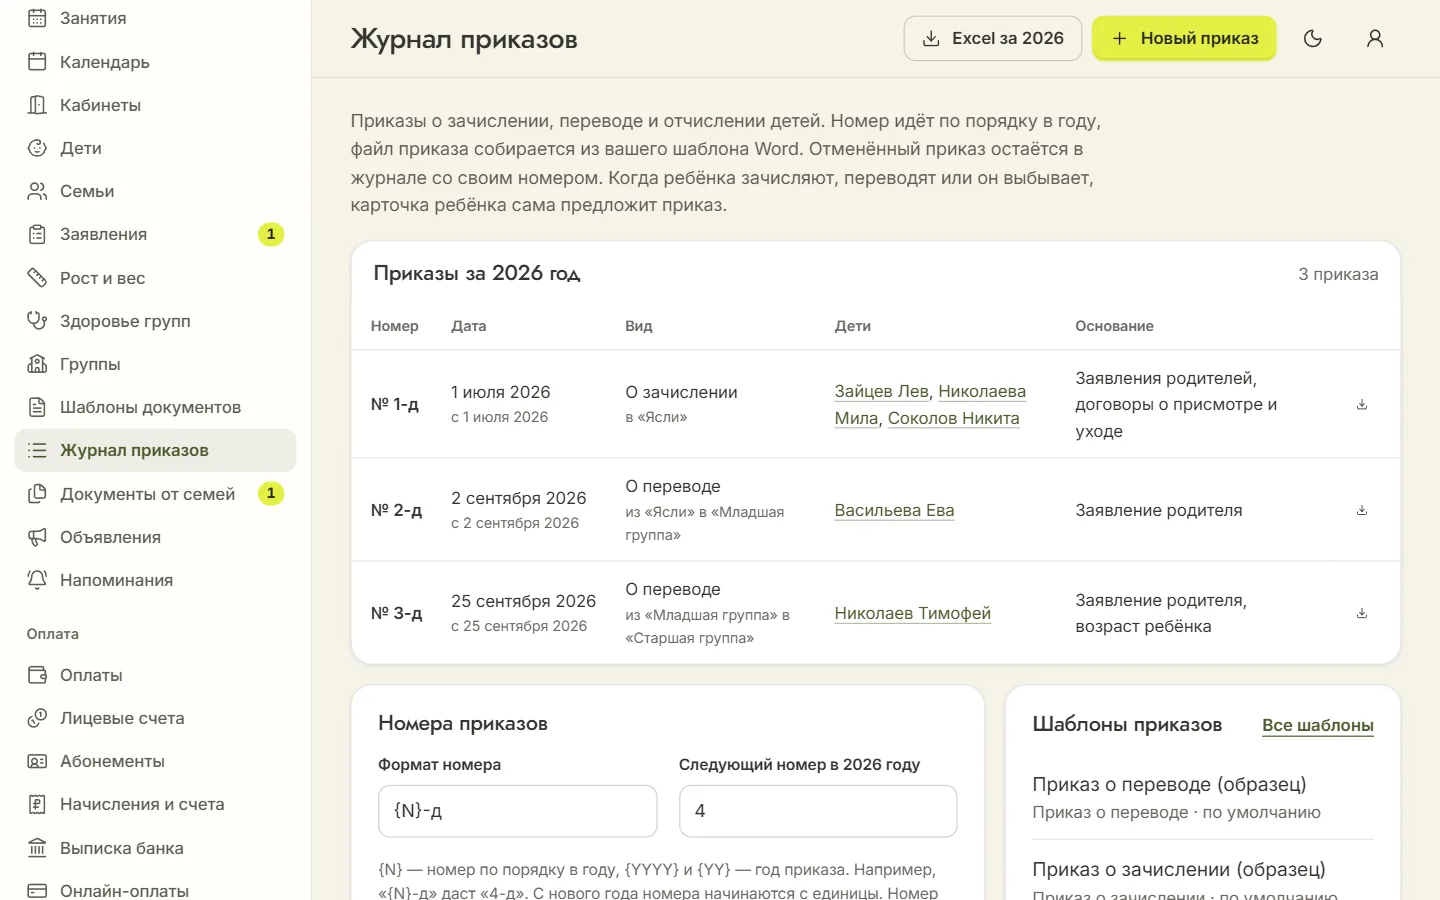This screenshot has height=900, width=1440.
Task: Select Шаблоны документов in sidebar
Action: (x=155, y=407)
